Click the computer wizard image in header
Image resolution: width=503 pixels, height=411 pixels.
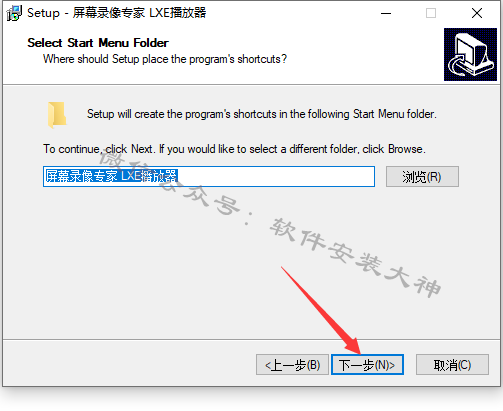point(470,54)
